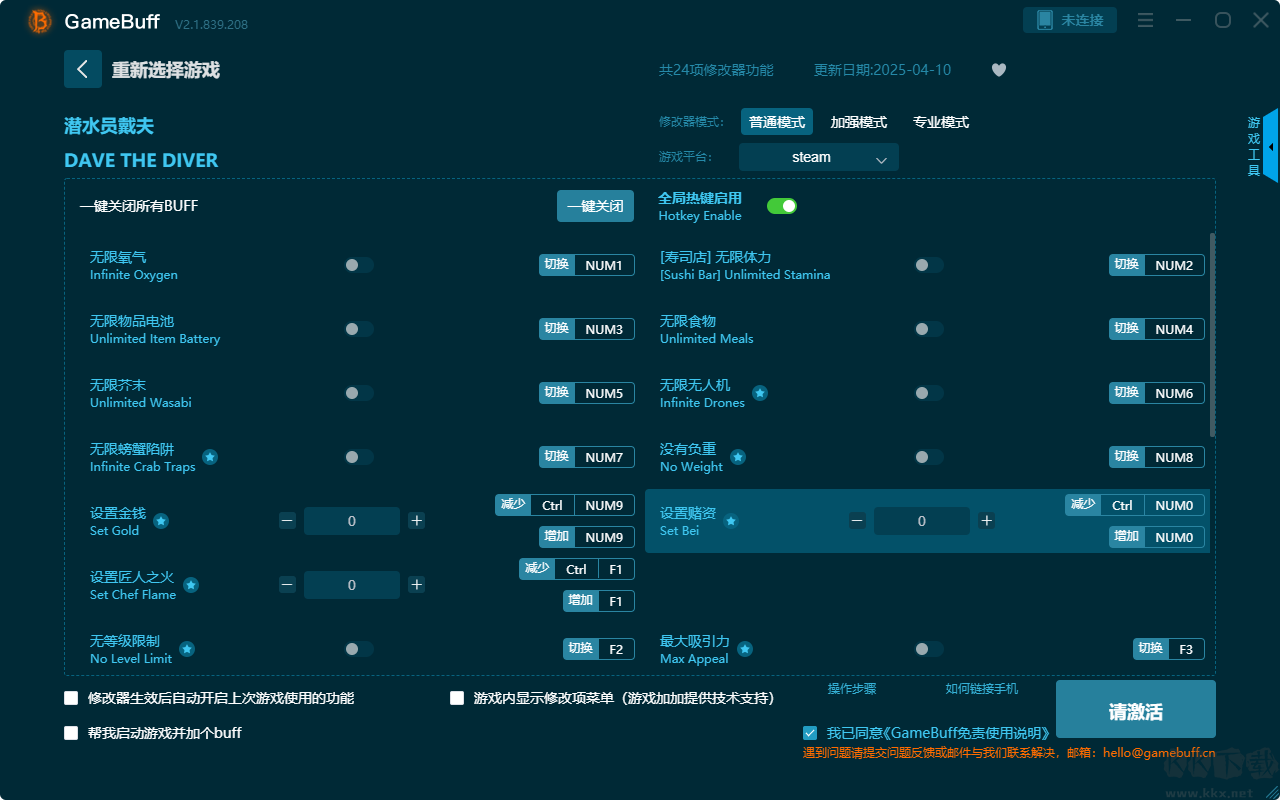Click the GameBuff logo icon
This screenshot has width=1280, height=800.
coord(40,21)
